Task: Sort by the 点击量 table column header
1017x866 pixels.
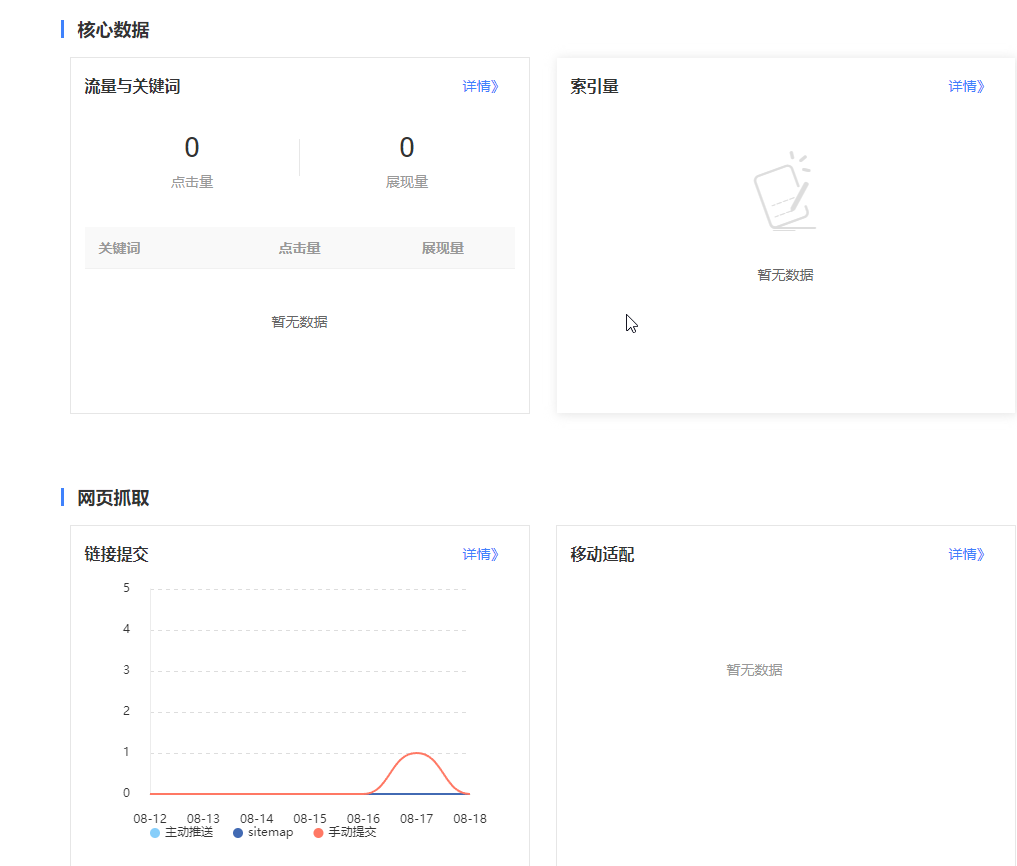Action: [x=299, y=249]
